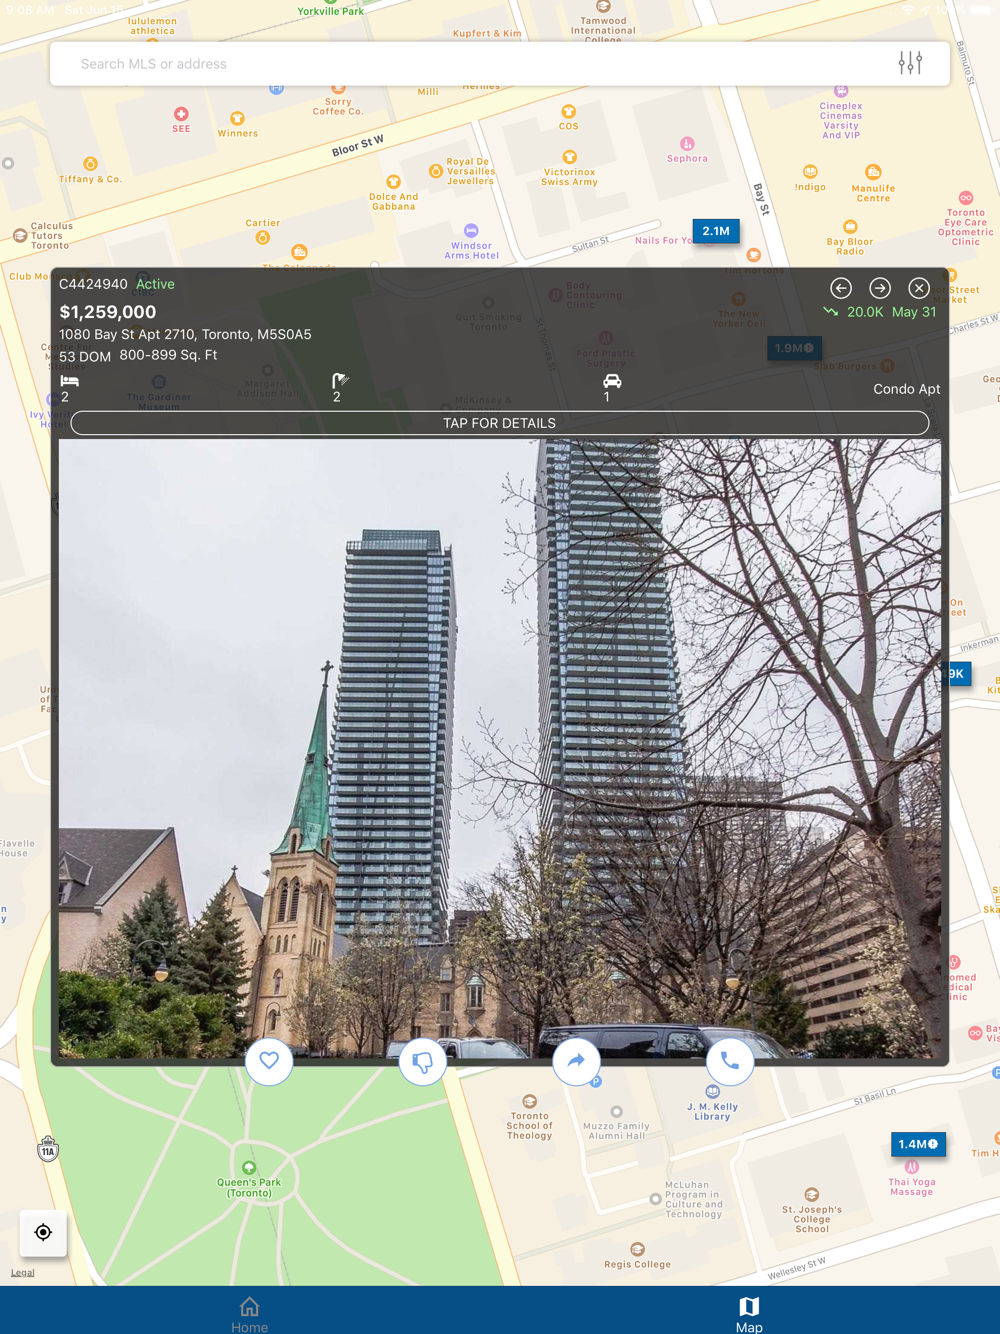Click the 53 DOM text
The image size is (1000, 1334).
(x=85, y=356)
